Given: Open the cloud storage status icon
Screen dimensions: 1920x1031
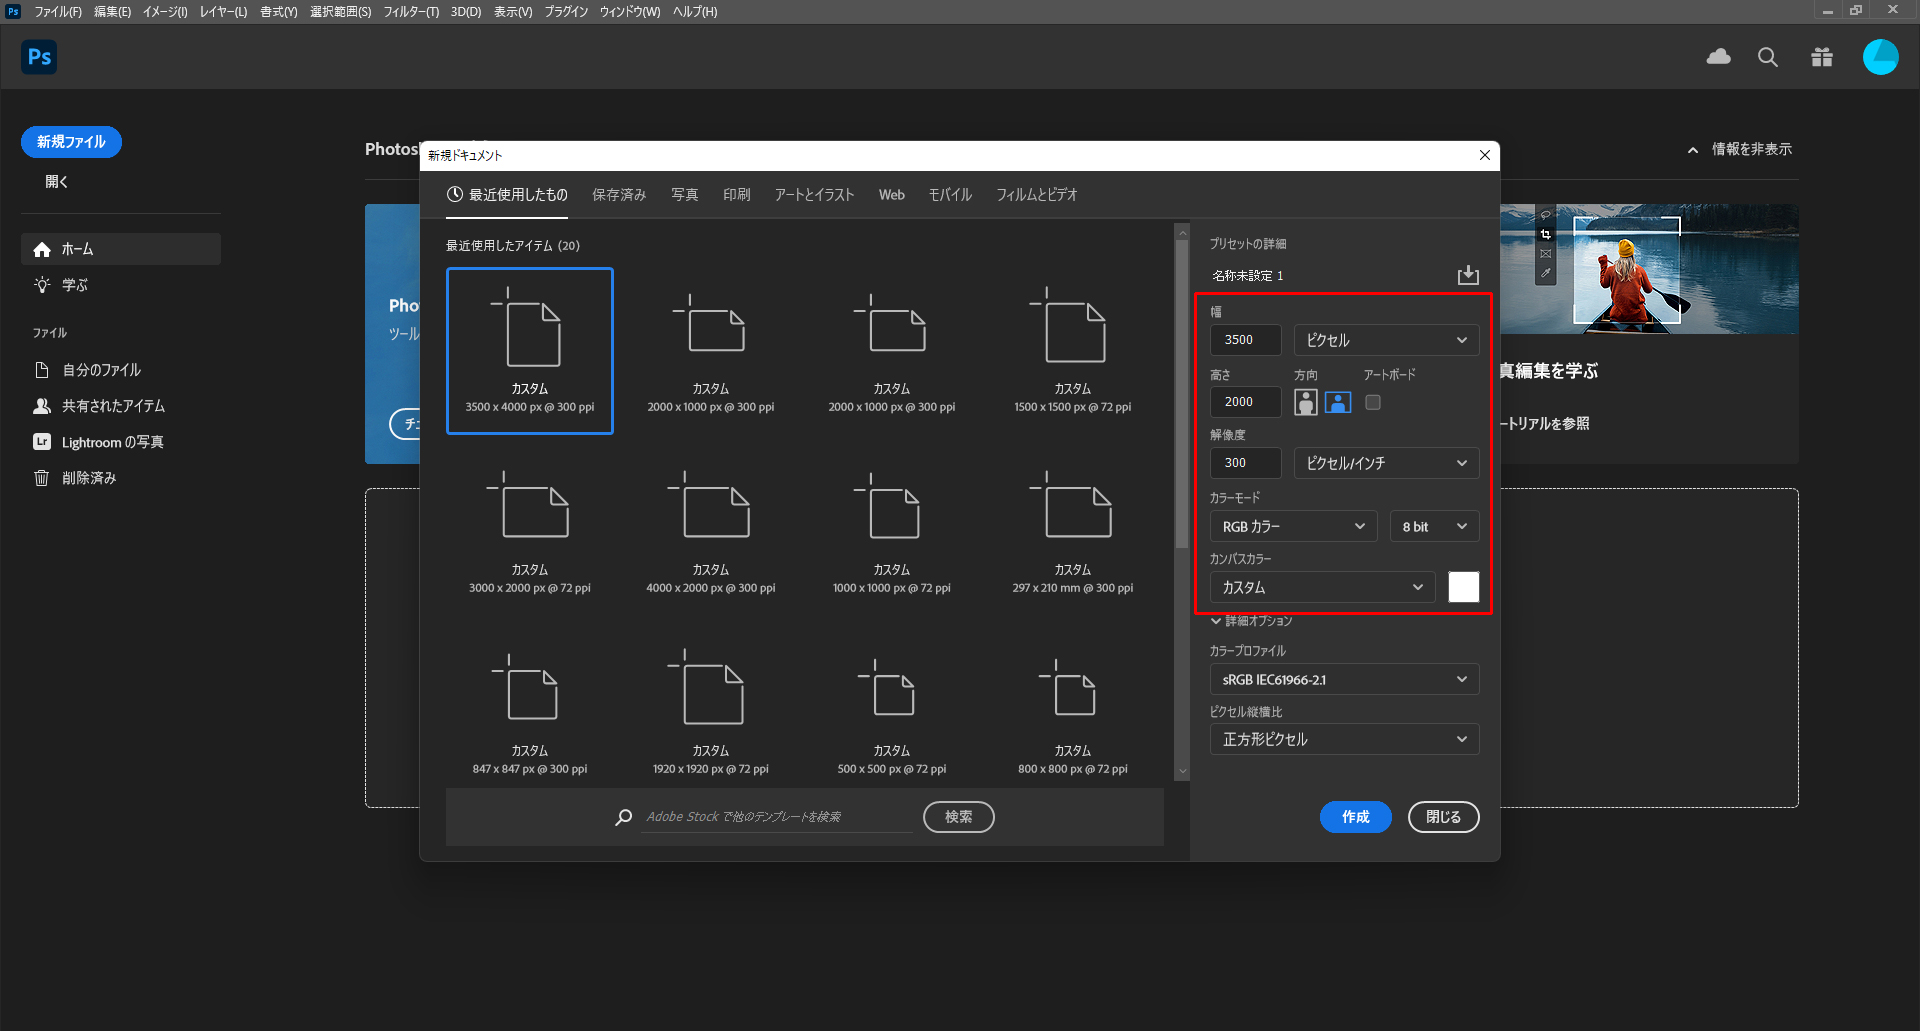Looking at the screenshot, I should pyautogui.click(x=1718, y=57).
